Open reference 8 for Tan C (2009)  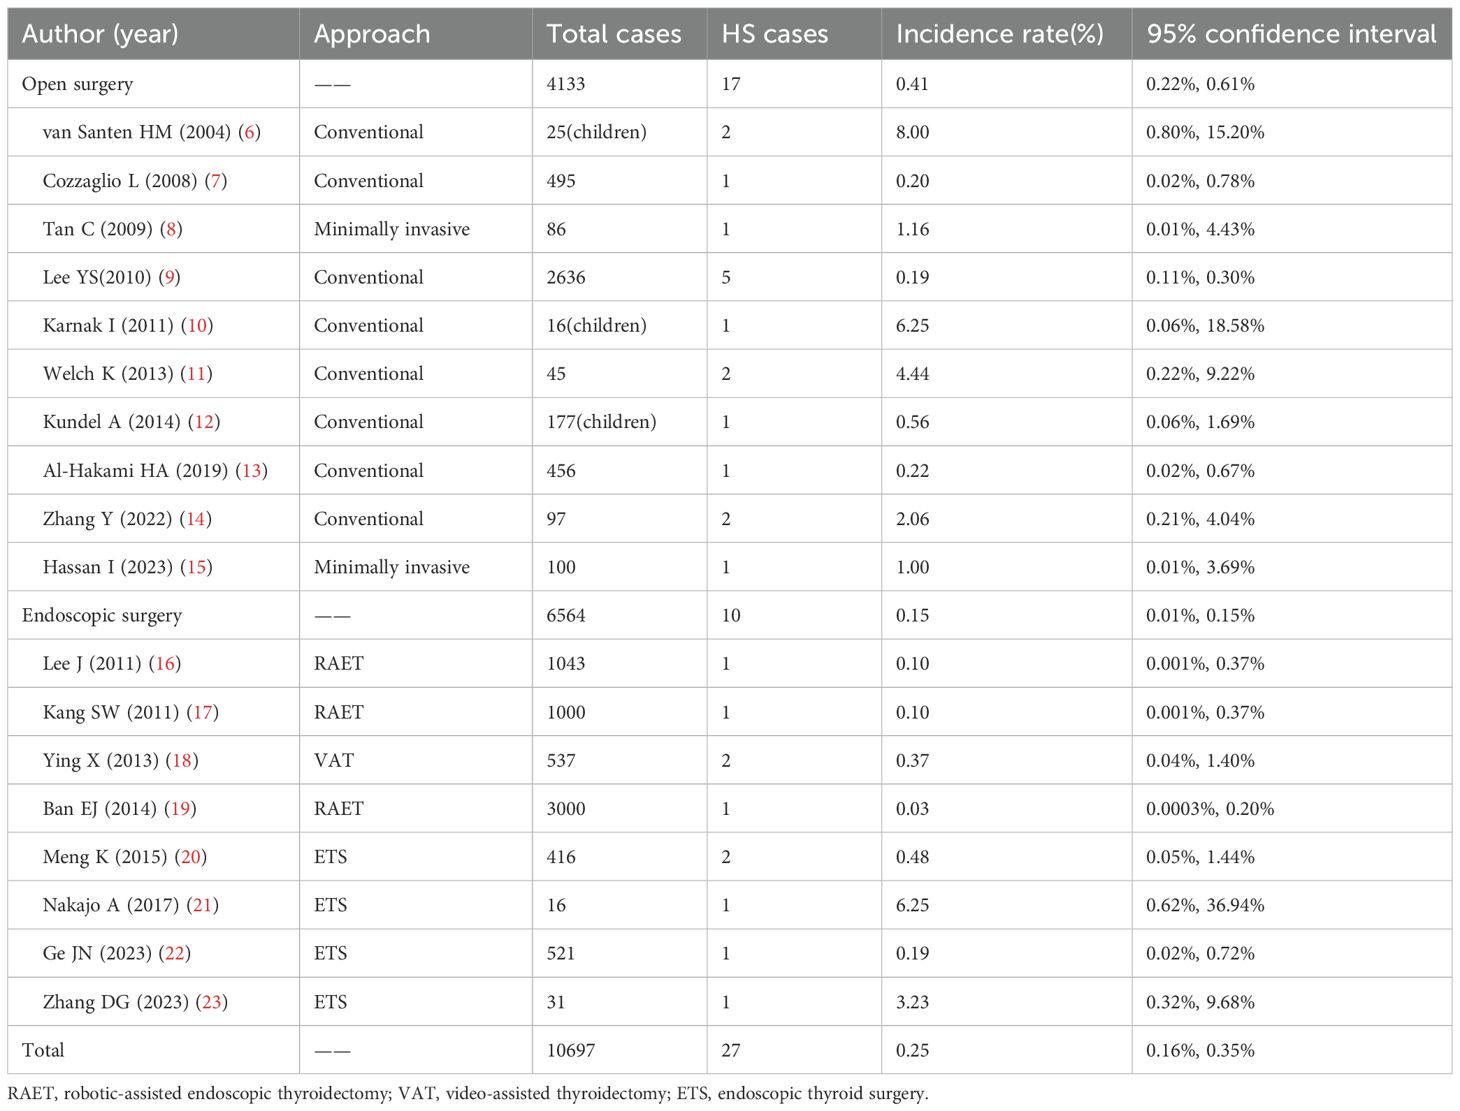[172, 229]
